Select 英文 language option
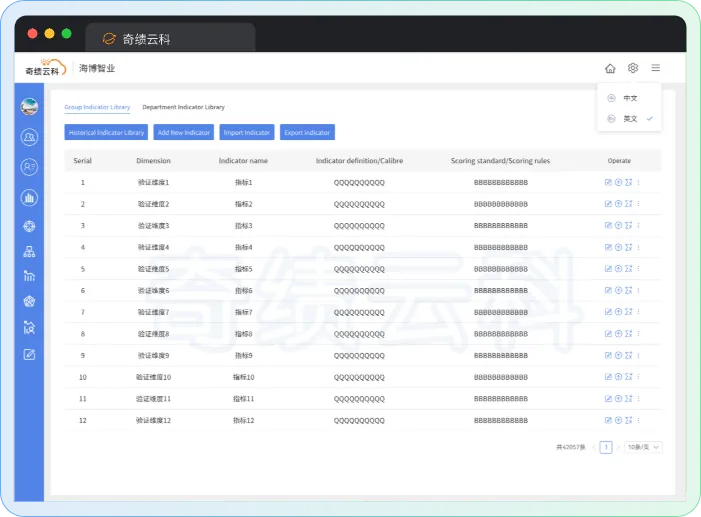Image resolution: width=701 pixels, height=517 pixels. coord(629,119)
